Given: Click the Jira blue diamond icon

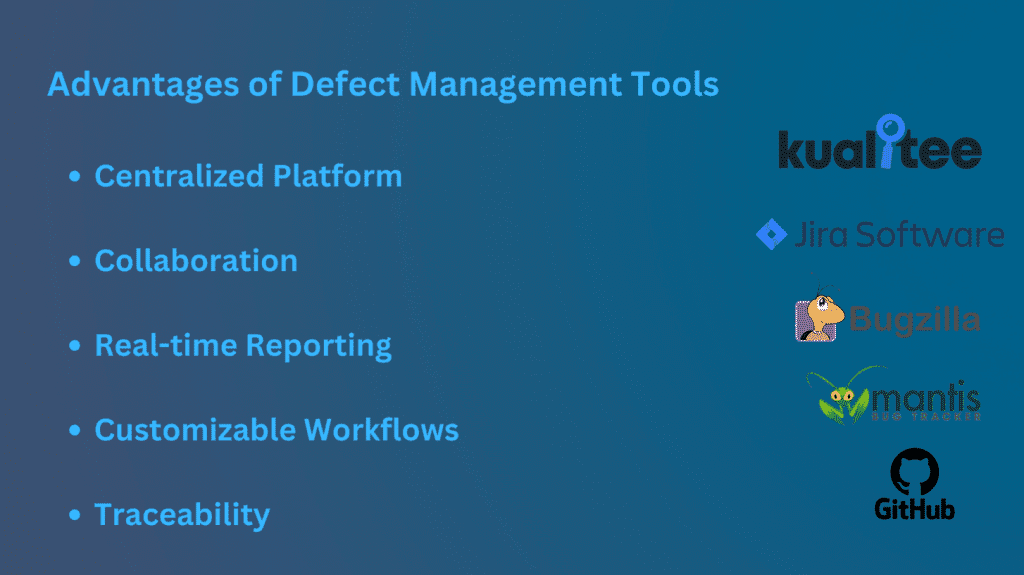Looking at the screenshot, I should 771,234.
